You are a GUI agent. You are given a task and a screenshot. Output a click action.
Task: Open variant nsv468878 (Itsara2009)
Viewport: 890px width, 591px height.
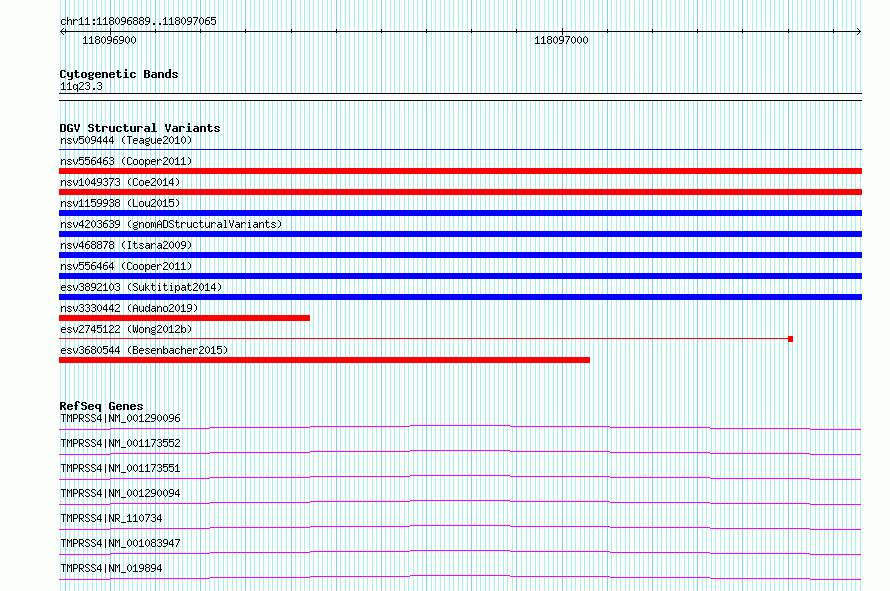(126, 245)
